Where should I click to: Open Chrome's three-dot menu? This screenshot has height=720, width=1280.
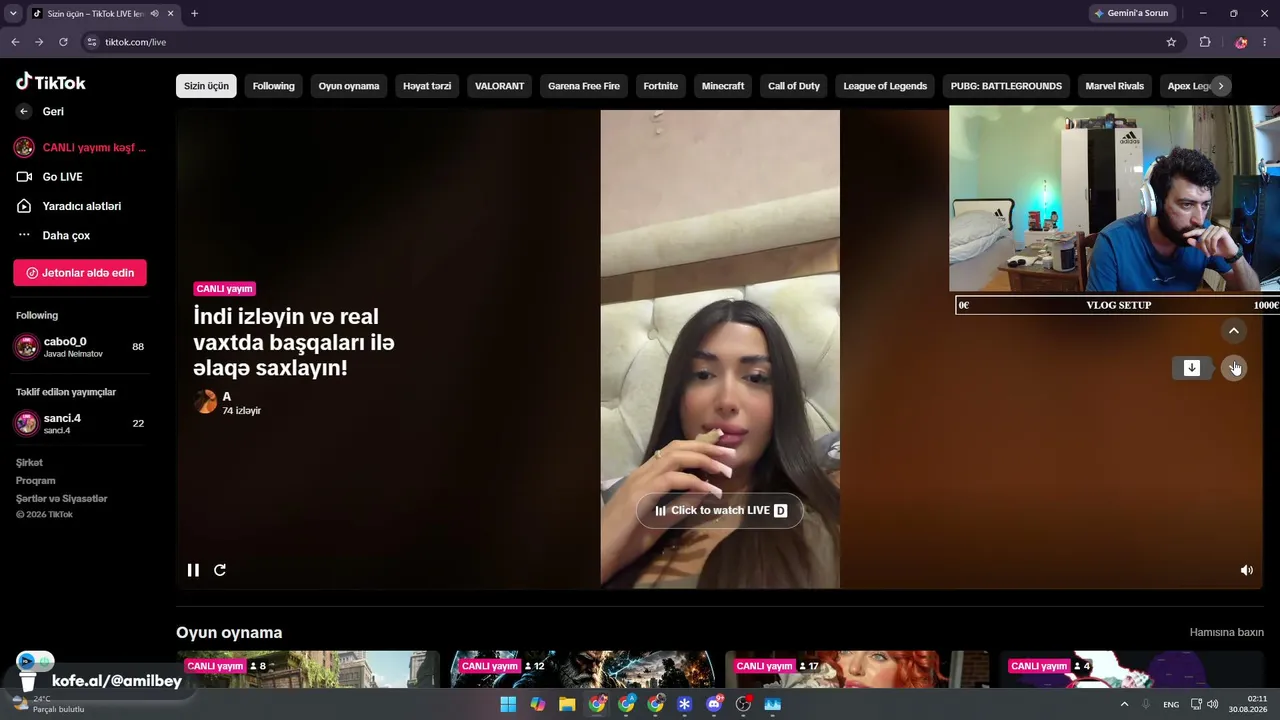[x=1265, y=42]
